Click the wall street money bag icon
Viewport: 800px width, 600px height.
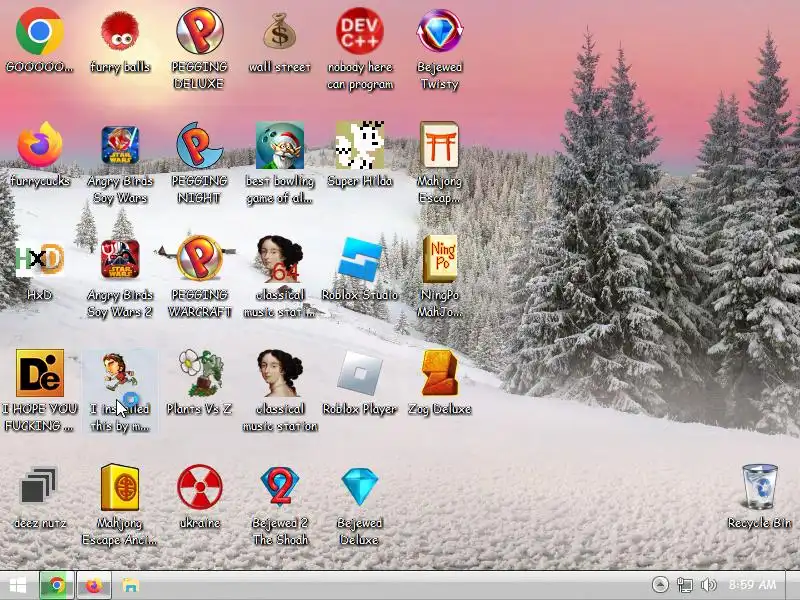tap(280, 32)
